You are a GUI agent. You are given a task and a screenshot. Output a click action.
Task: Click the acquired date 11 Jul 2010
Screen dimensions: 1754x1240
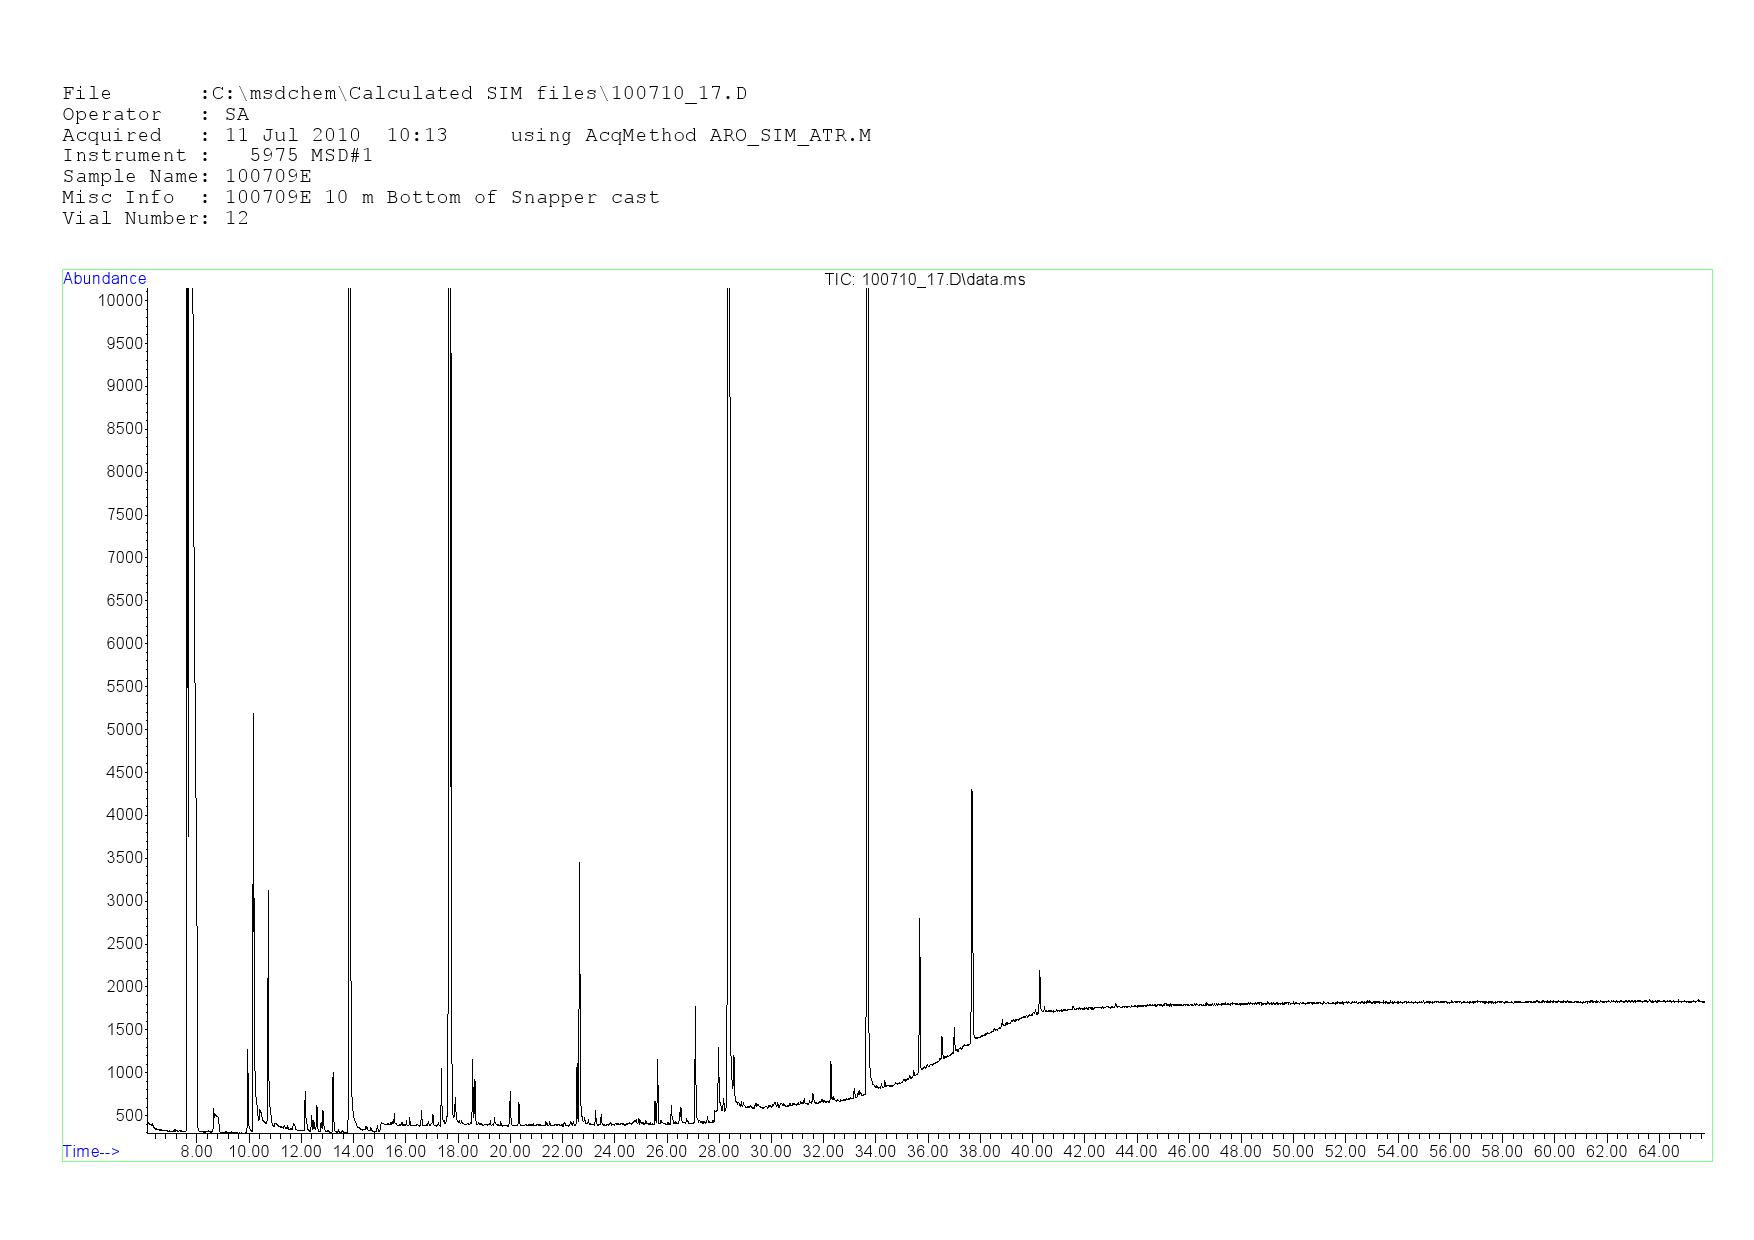292,136
